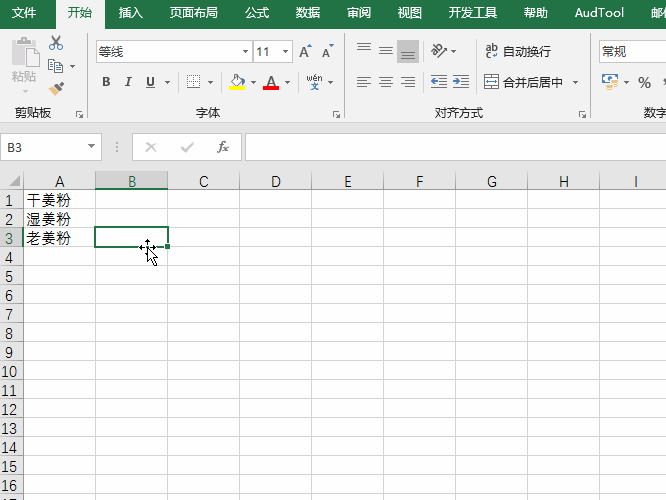The height and width of the screenshot is (500, 666).
Task: Align text to middle vertically
Action: [386, 51]
